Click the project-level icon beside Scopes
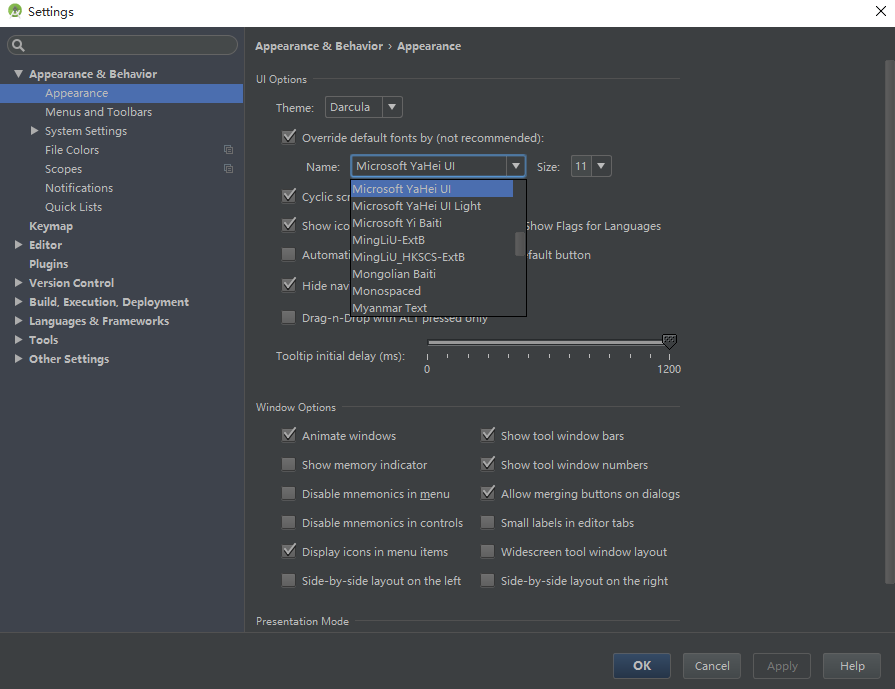The height and width of the screenshot is (689, 895). click(229, 169)
